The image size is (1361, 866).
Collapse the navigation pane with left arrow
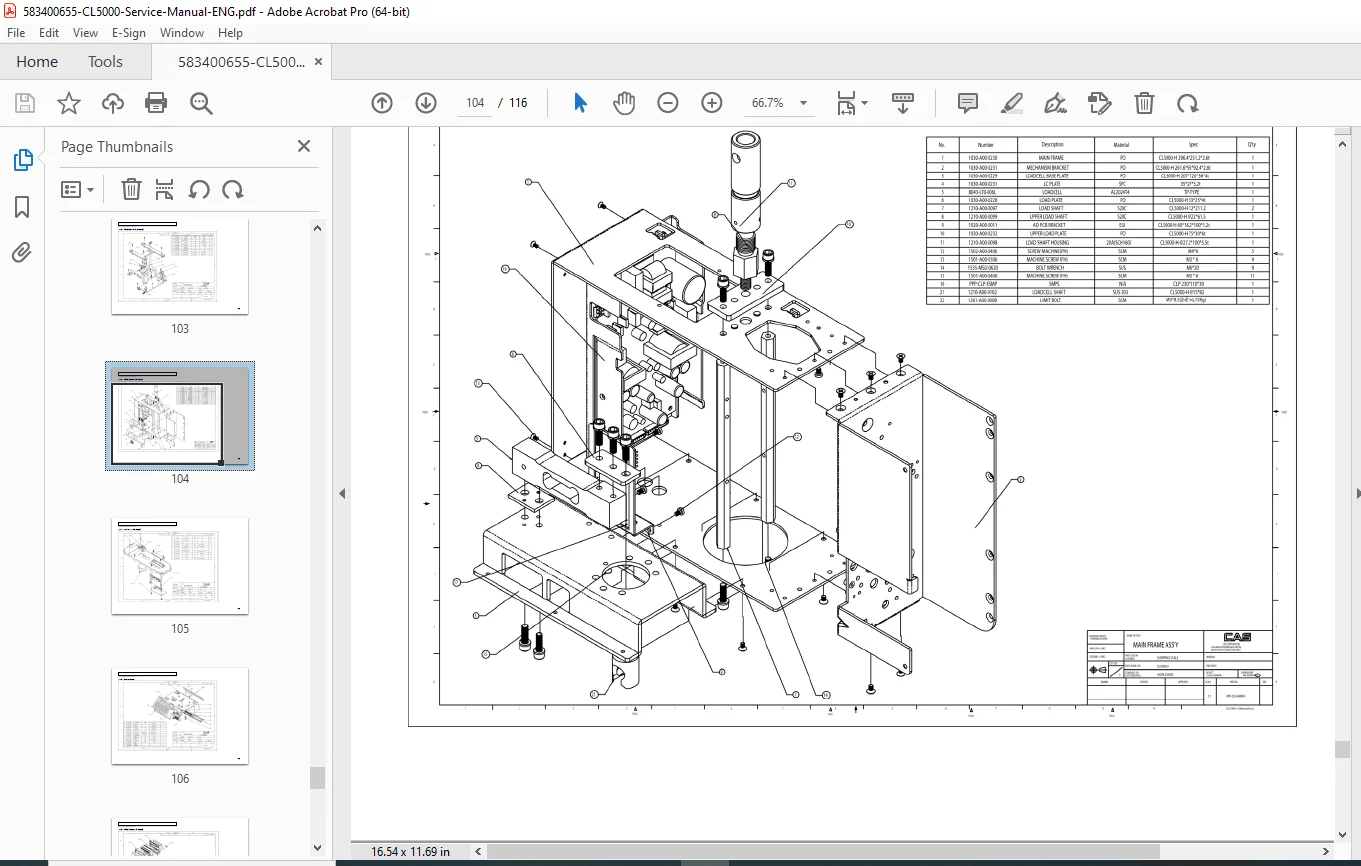[342, 493]
